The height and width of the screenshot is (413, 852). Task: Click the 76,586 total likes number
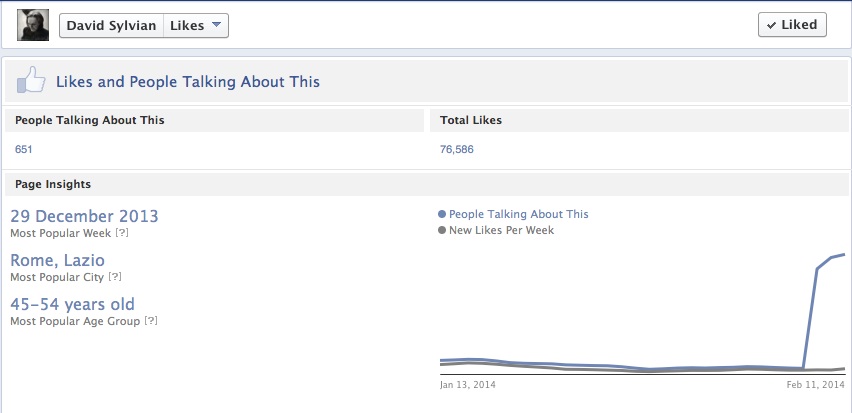pyautogui.click(x=456, y=149)
